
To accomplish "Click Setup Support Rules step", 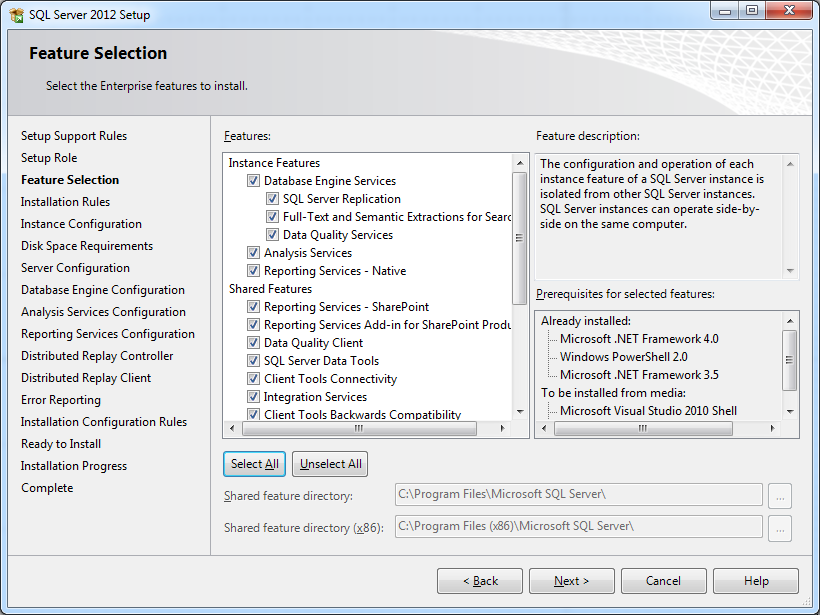I will [74, 136].
